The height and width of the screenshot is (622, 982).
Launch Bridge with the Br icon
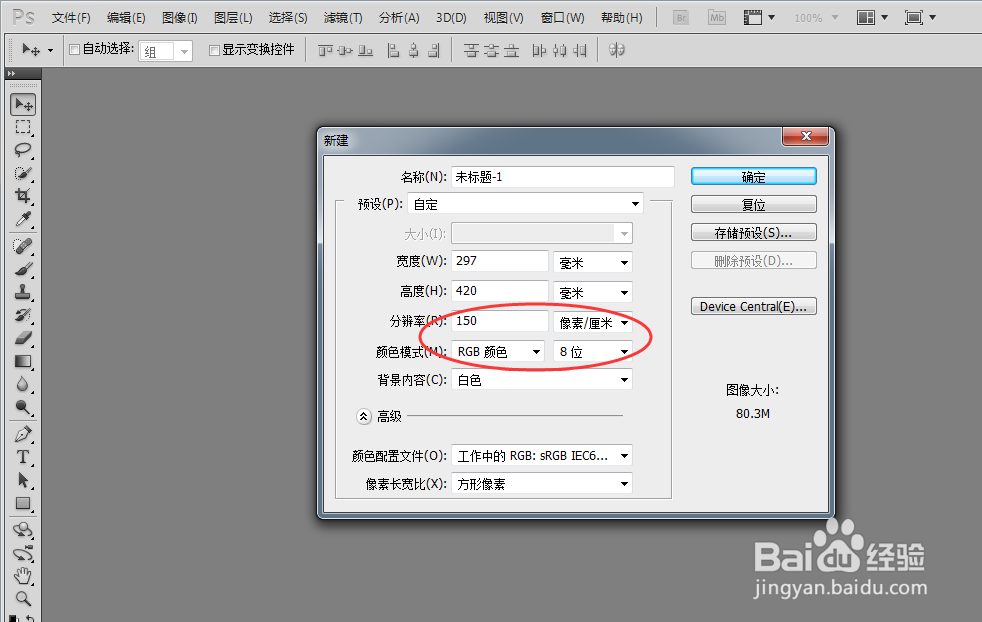tap(681, 18)
